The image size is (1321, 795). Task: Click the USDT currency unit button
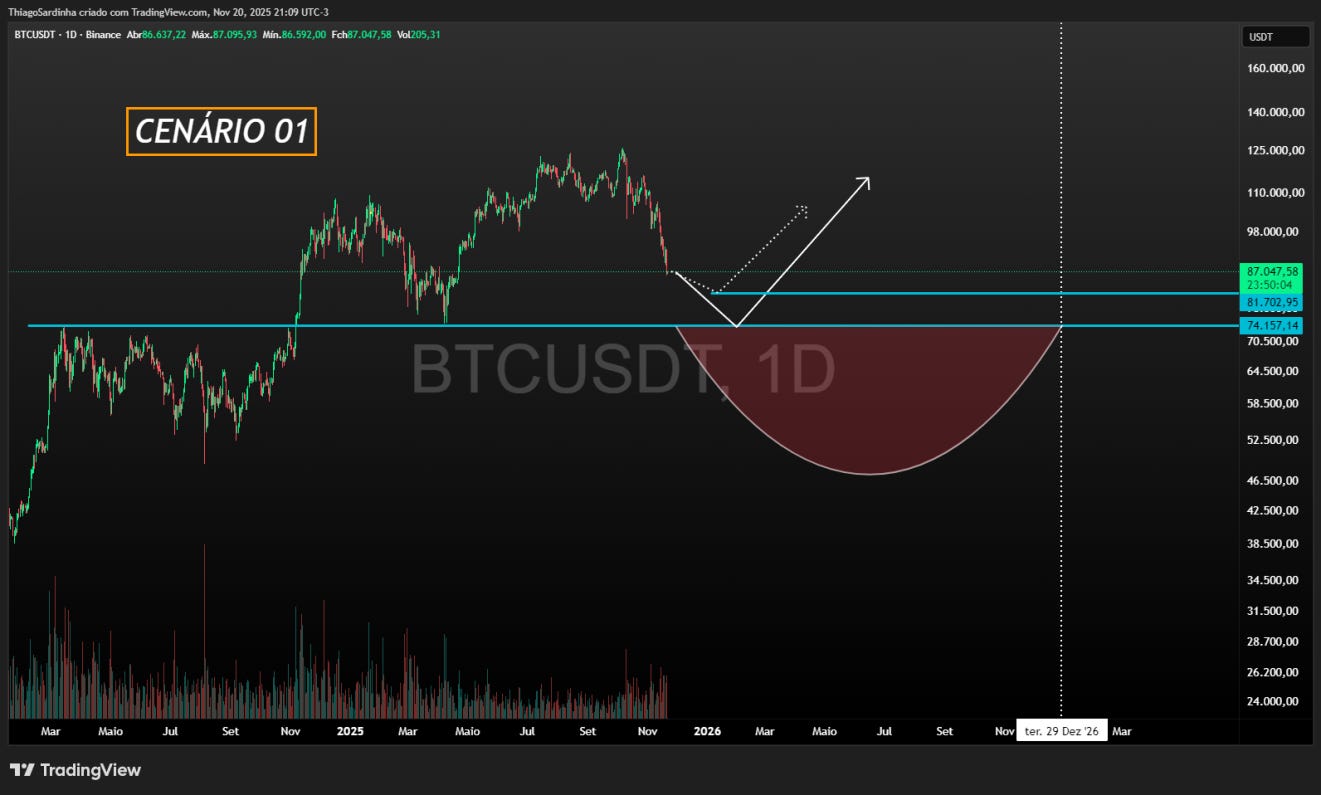1274,36
